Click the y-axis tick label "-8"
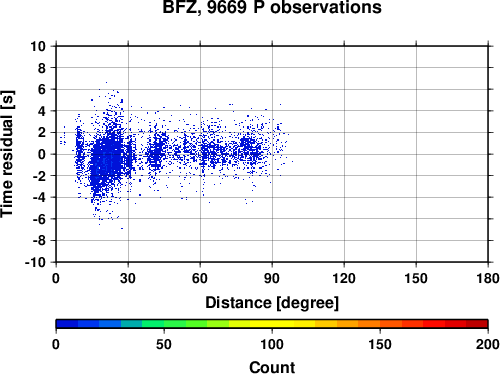This screenshot has width=500, height=374. [x=39, y=241]
